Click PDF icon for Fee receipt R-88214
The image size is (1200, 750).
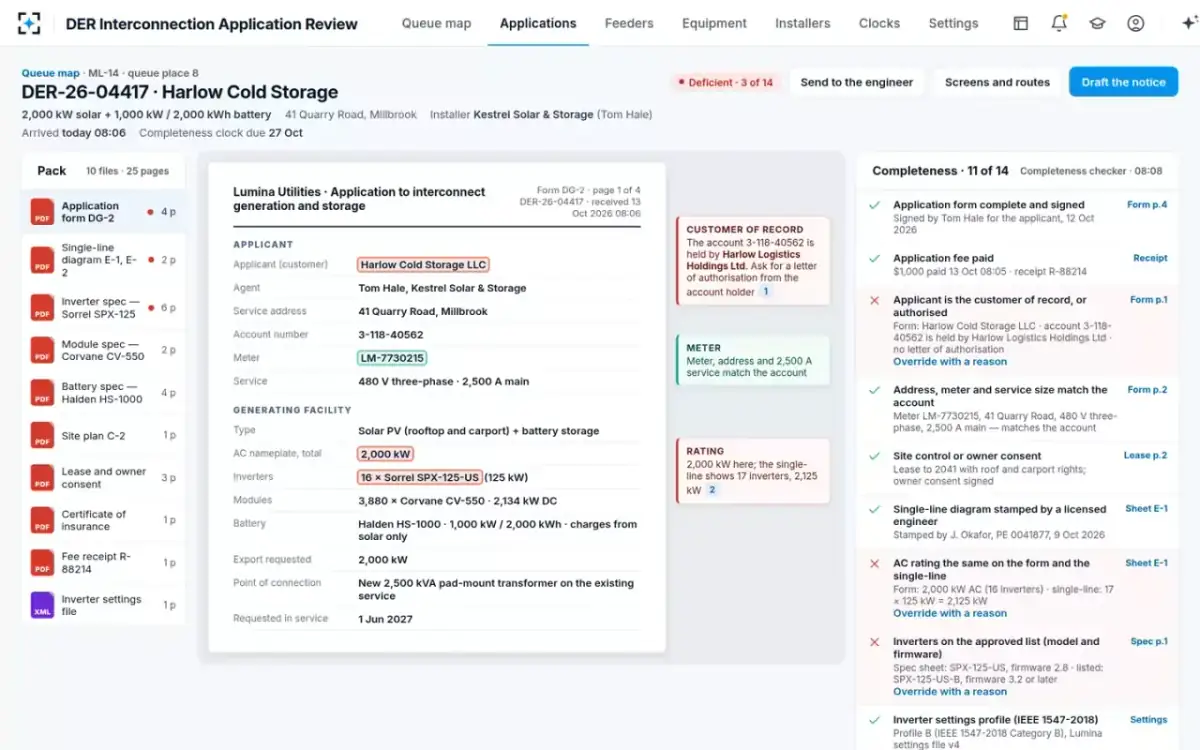[x=42, y=563]
